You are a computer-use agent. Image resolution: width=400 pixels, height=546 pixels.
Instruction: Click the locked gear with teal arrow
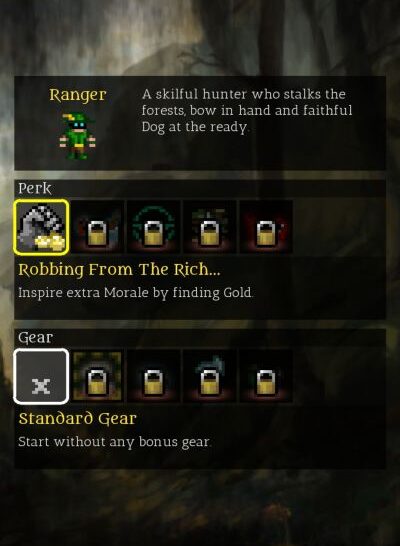[210, 376]
